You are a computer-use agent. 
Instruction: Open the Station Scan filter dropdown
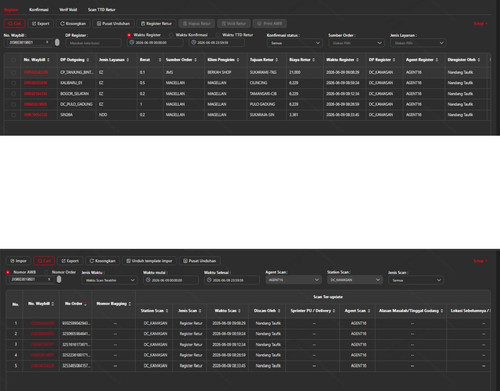355,280
